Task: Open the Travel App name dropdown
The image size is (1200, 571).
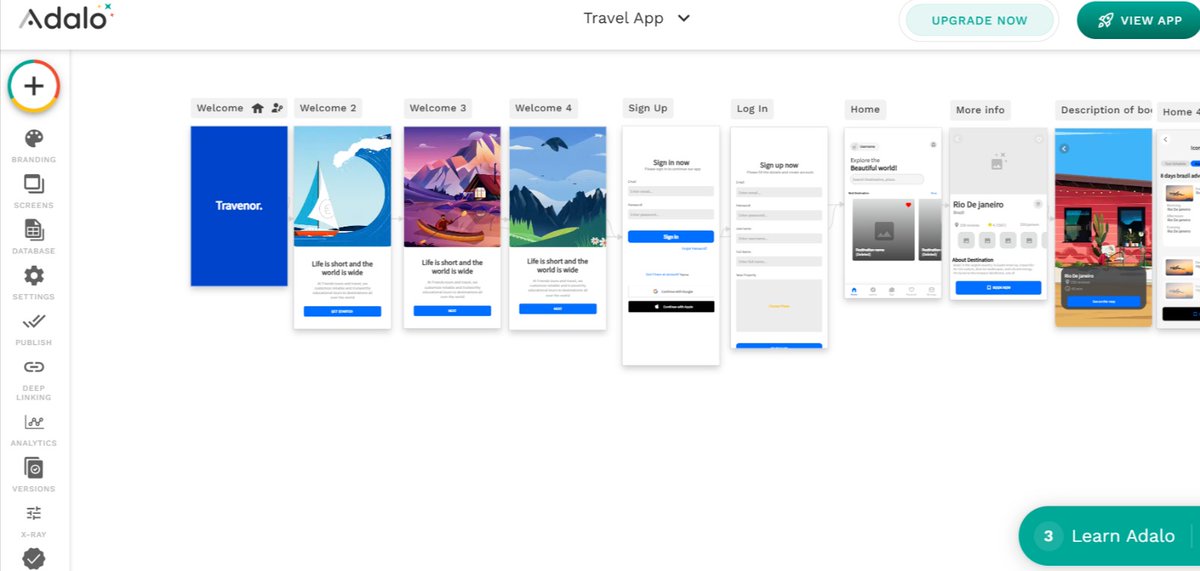Action: click(x=637, y=18)
